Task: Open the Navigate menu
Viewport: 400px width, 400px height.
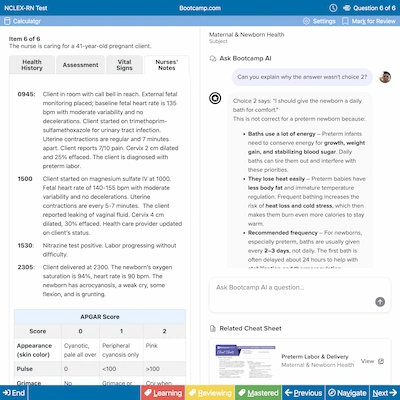Action: (347, 393)
